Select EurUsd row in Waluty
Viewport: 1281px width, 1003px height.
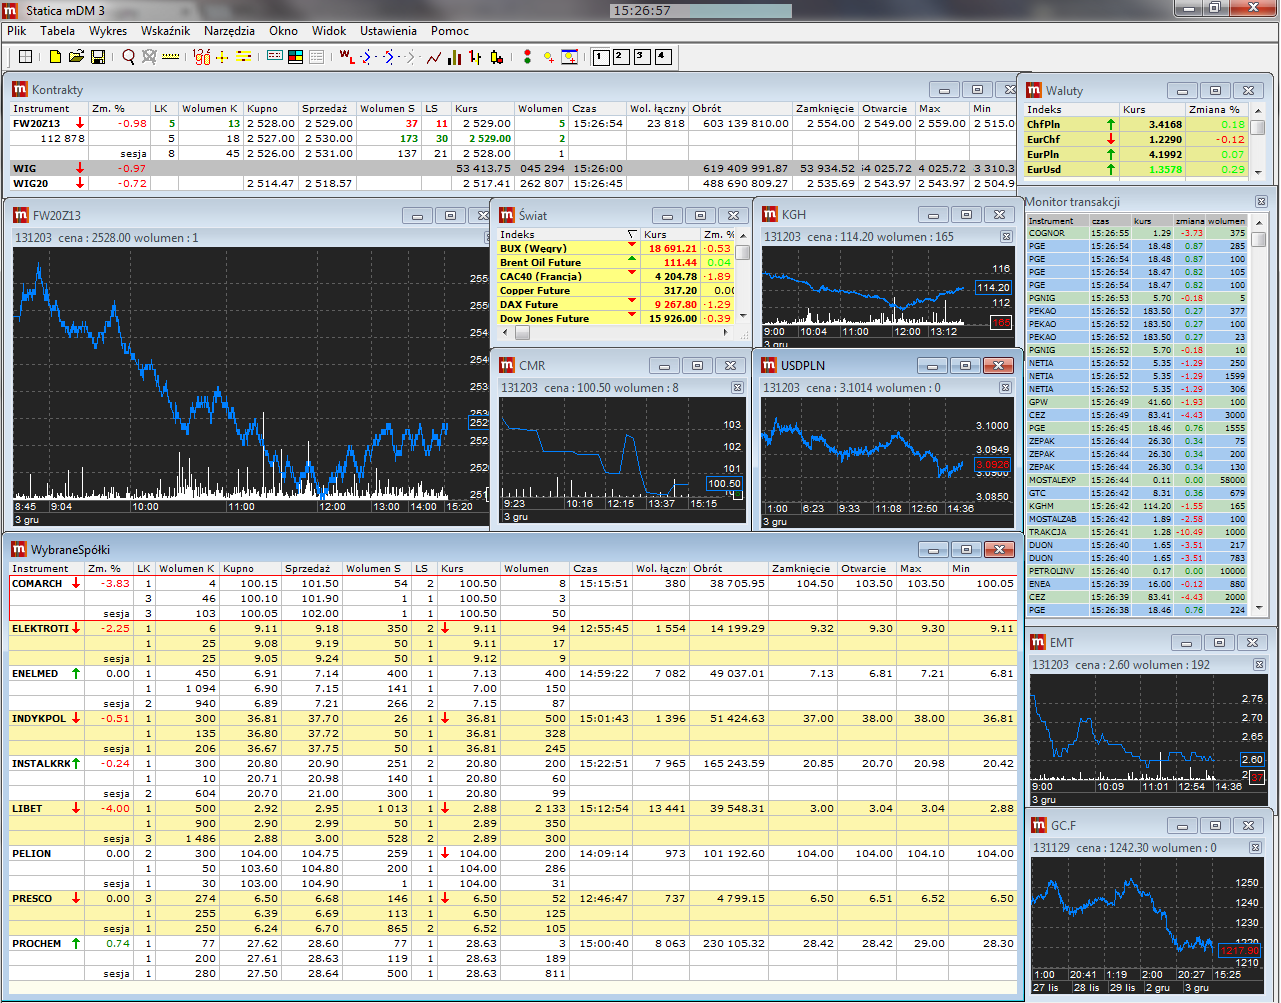pyautogui.click(x=1138, y=169)
